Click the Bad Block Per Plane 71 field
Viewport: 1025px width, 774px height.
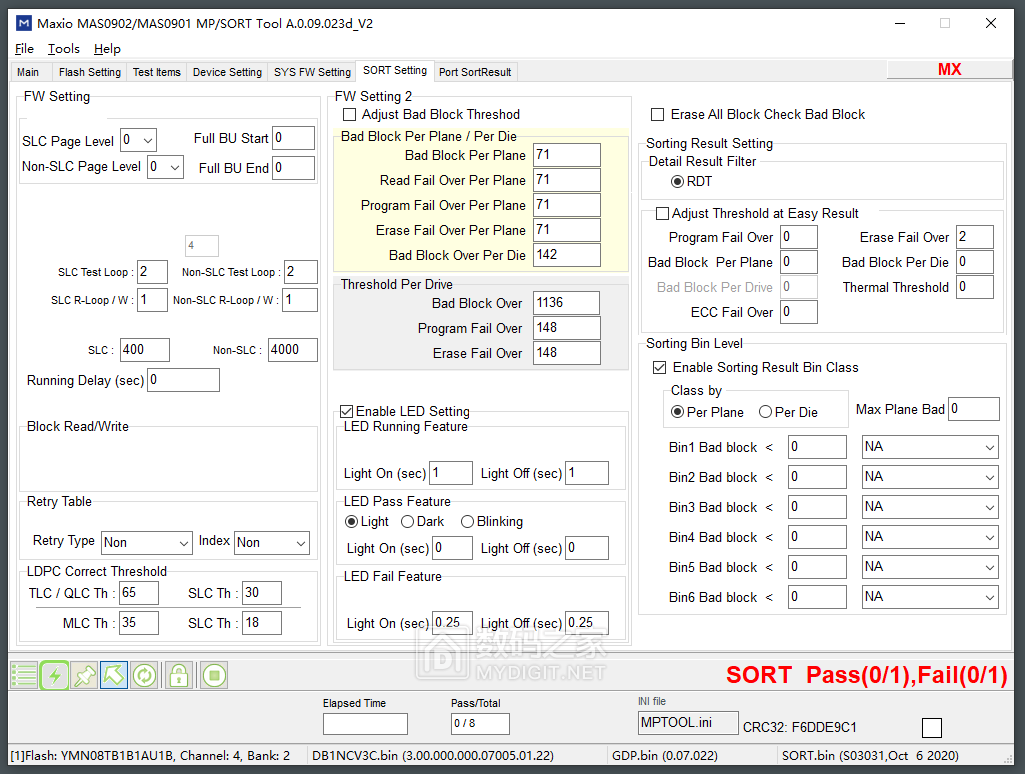tap(567, 155)
